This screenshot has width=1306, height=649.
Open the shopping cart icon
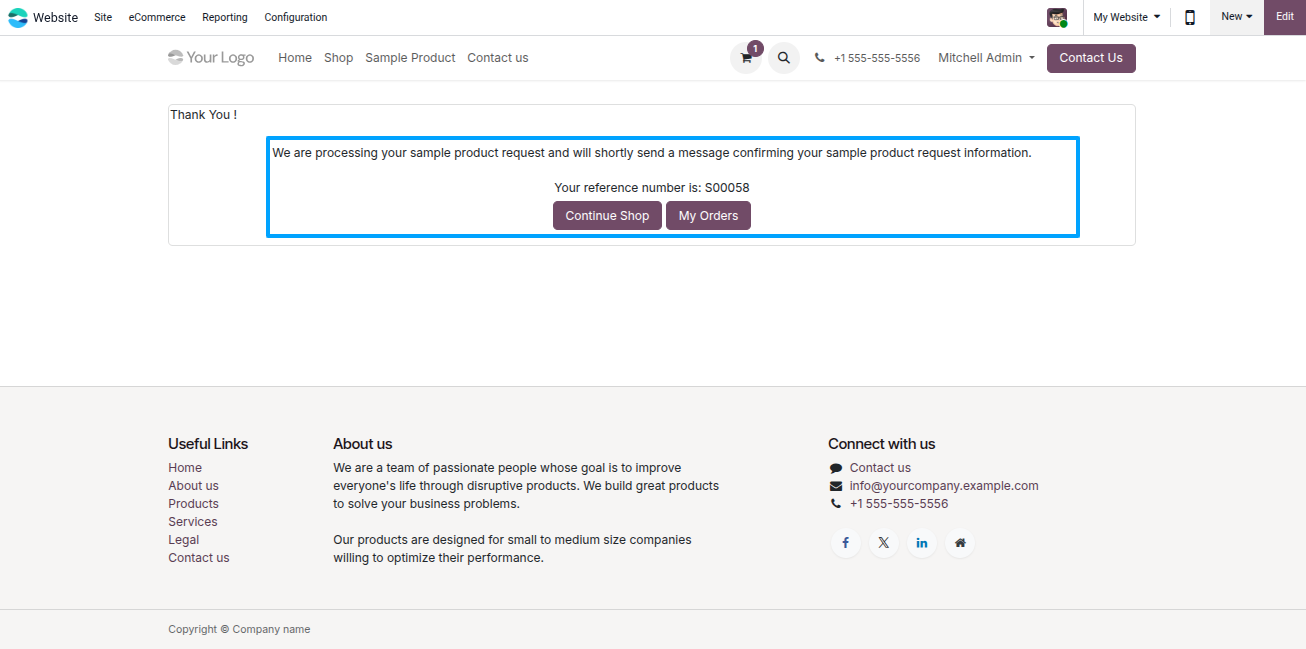(746, 58)
